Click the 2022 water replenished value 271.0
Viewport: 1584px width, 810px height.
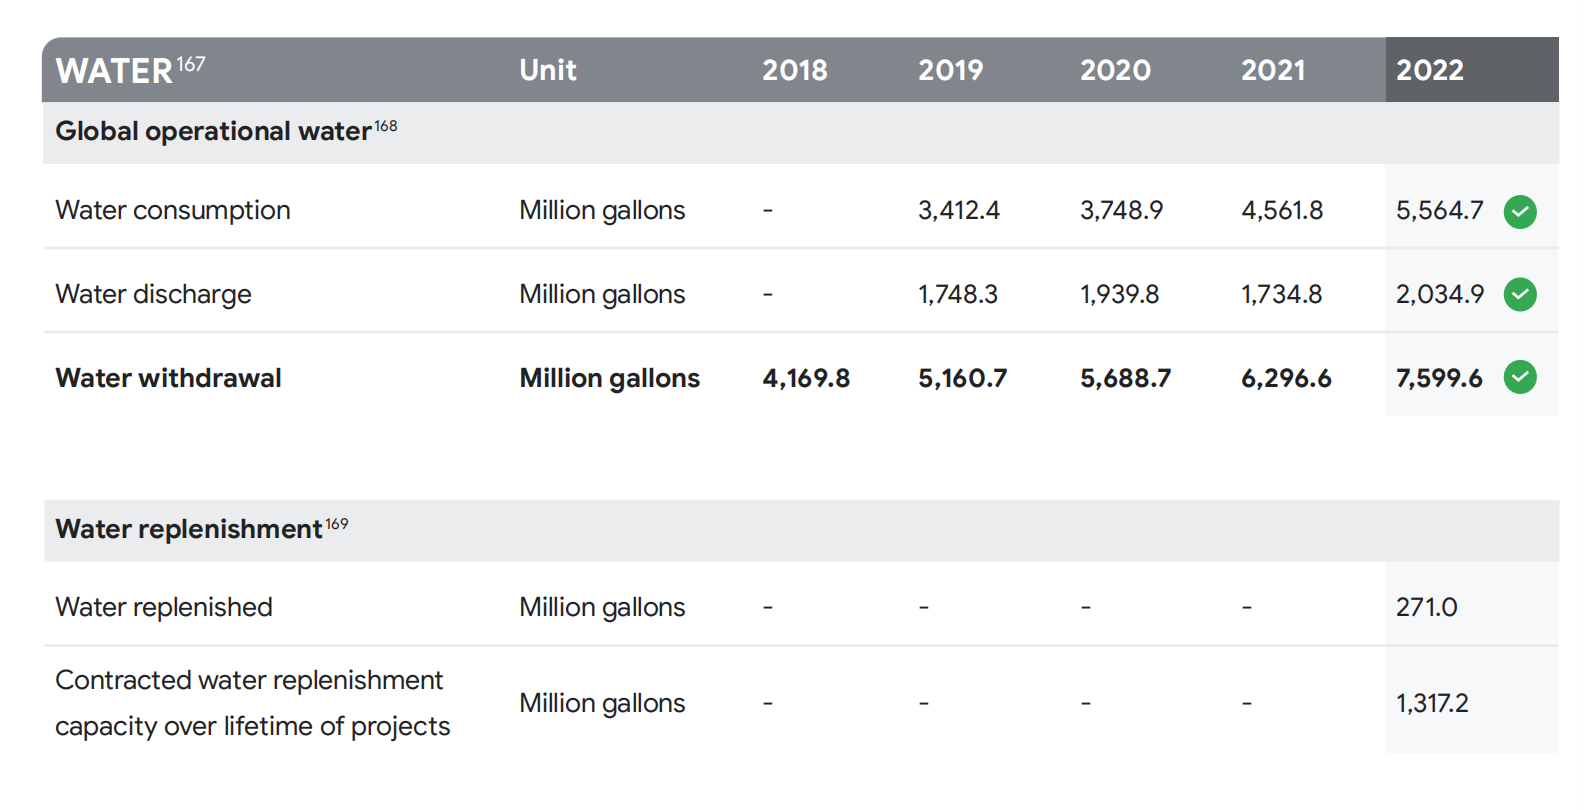[x=1426, y=607]
